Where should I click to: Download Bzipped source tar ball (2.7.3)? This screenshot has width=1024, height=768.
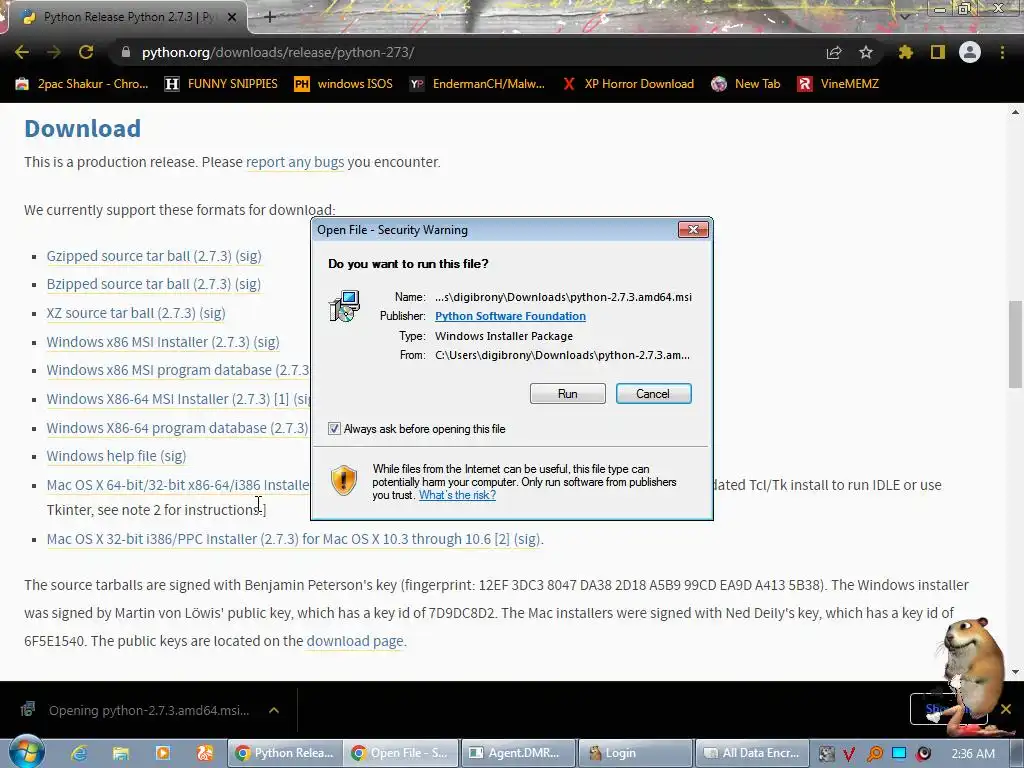point(138,284)
